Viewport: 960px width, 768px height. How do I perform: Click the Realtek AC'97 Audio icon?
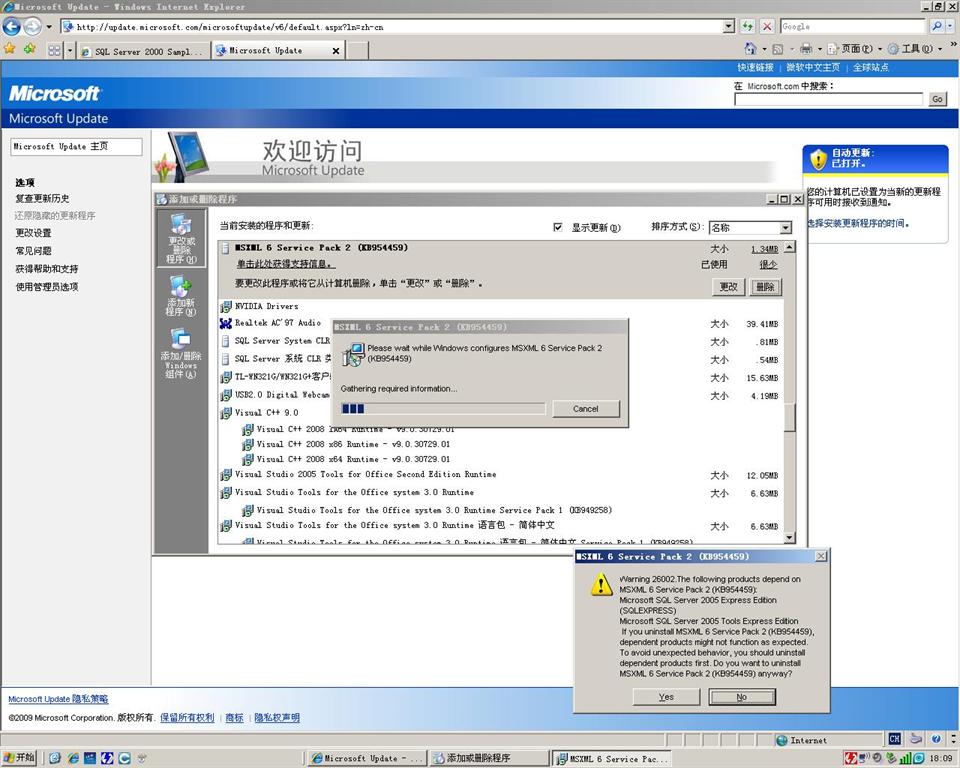pos(226,323)
